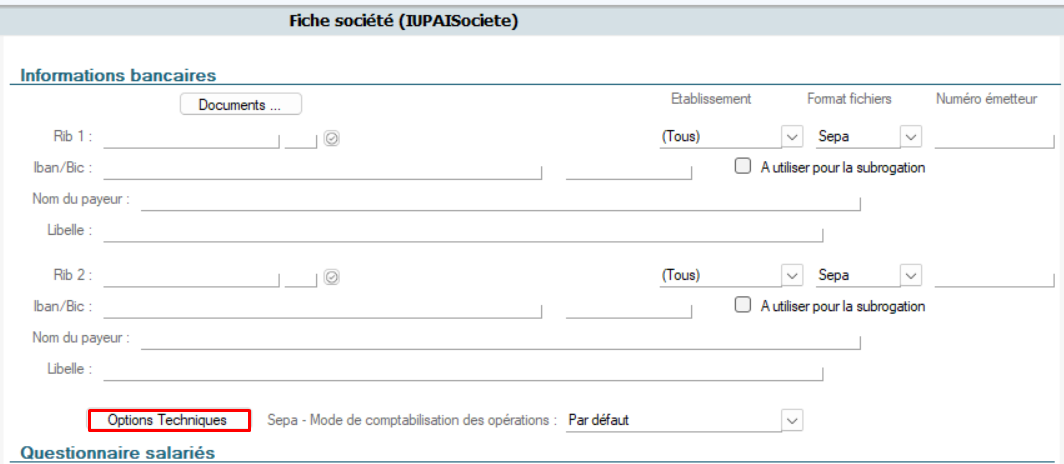Screen dimensions: 1064x464
Task: Click Rib 2 Nom du payeur field
Action: [x=500, y=338]
